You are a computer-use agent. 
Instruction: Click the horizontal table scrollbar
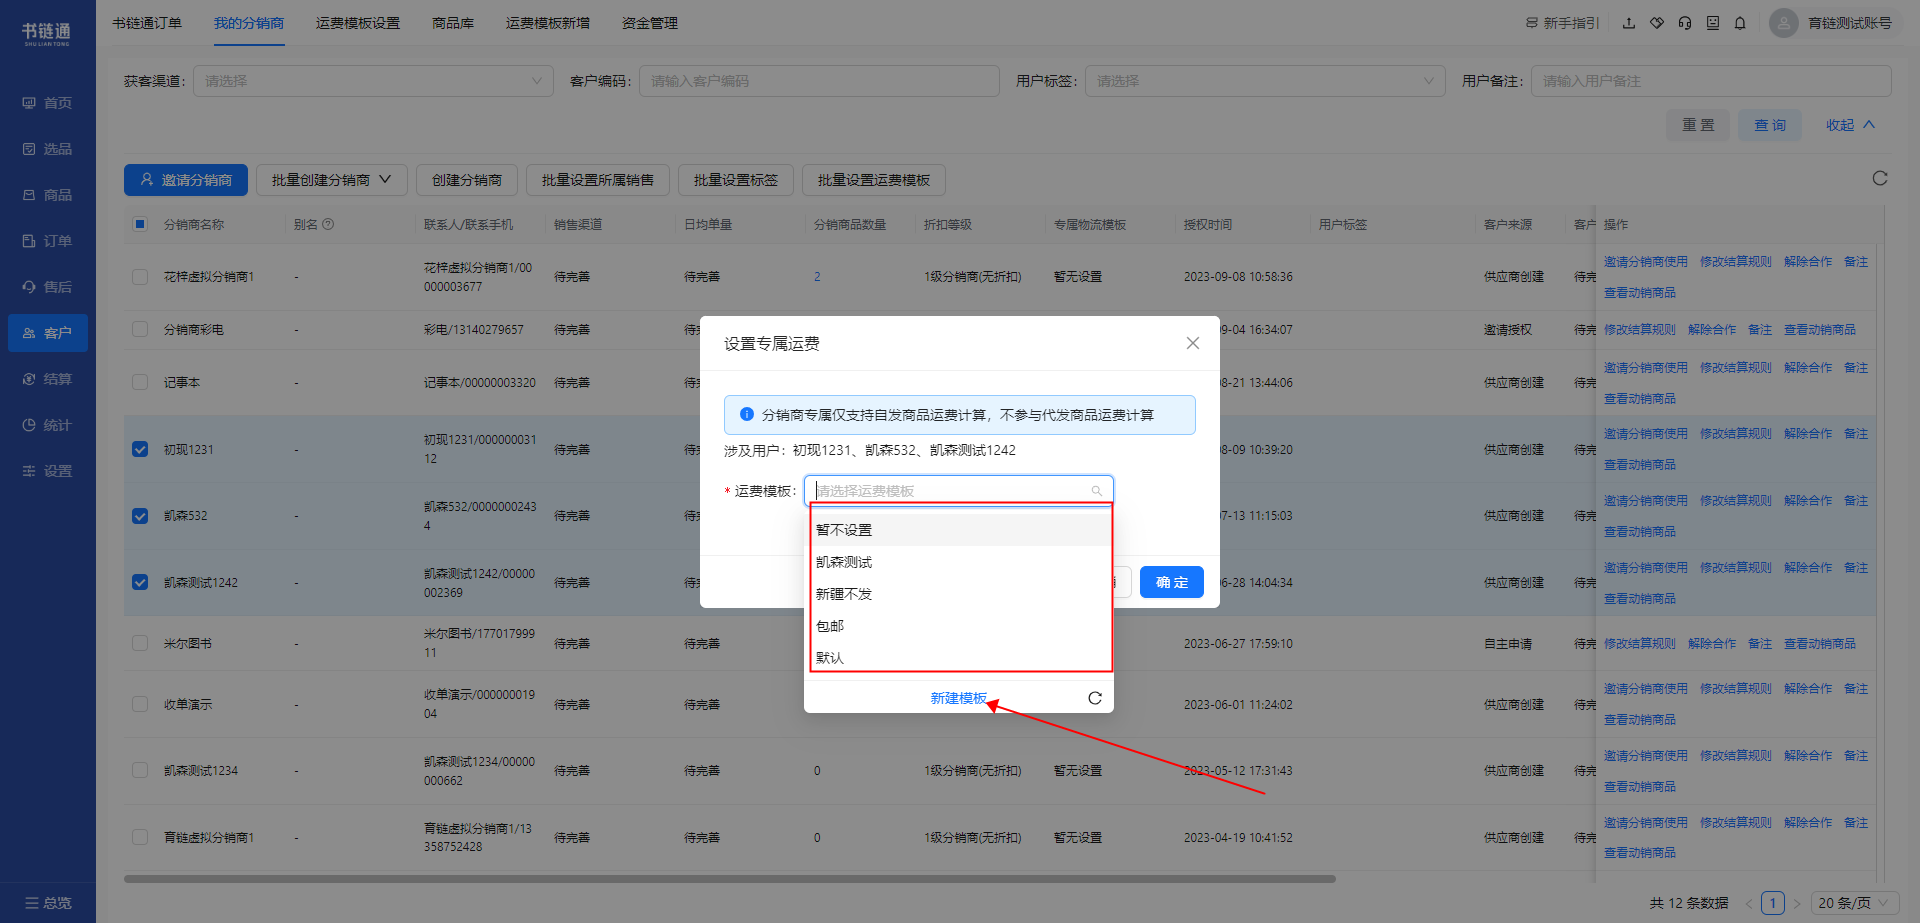click(x=730, y=879)
